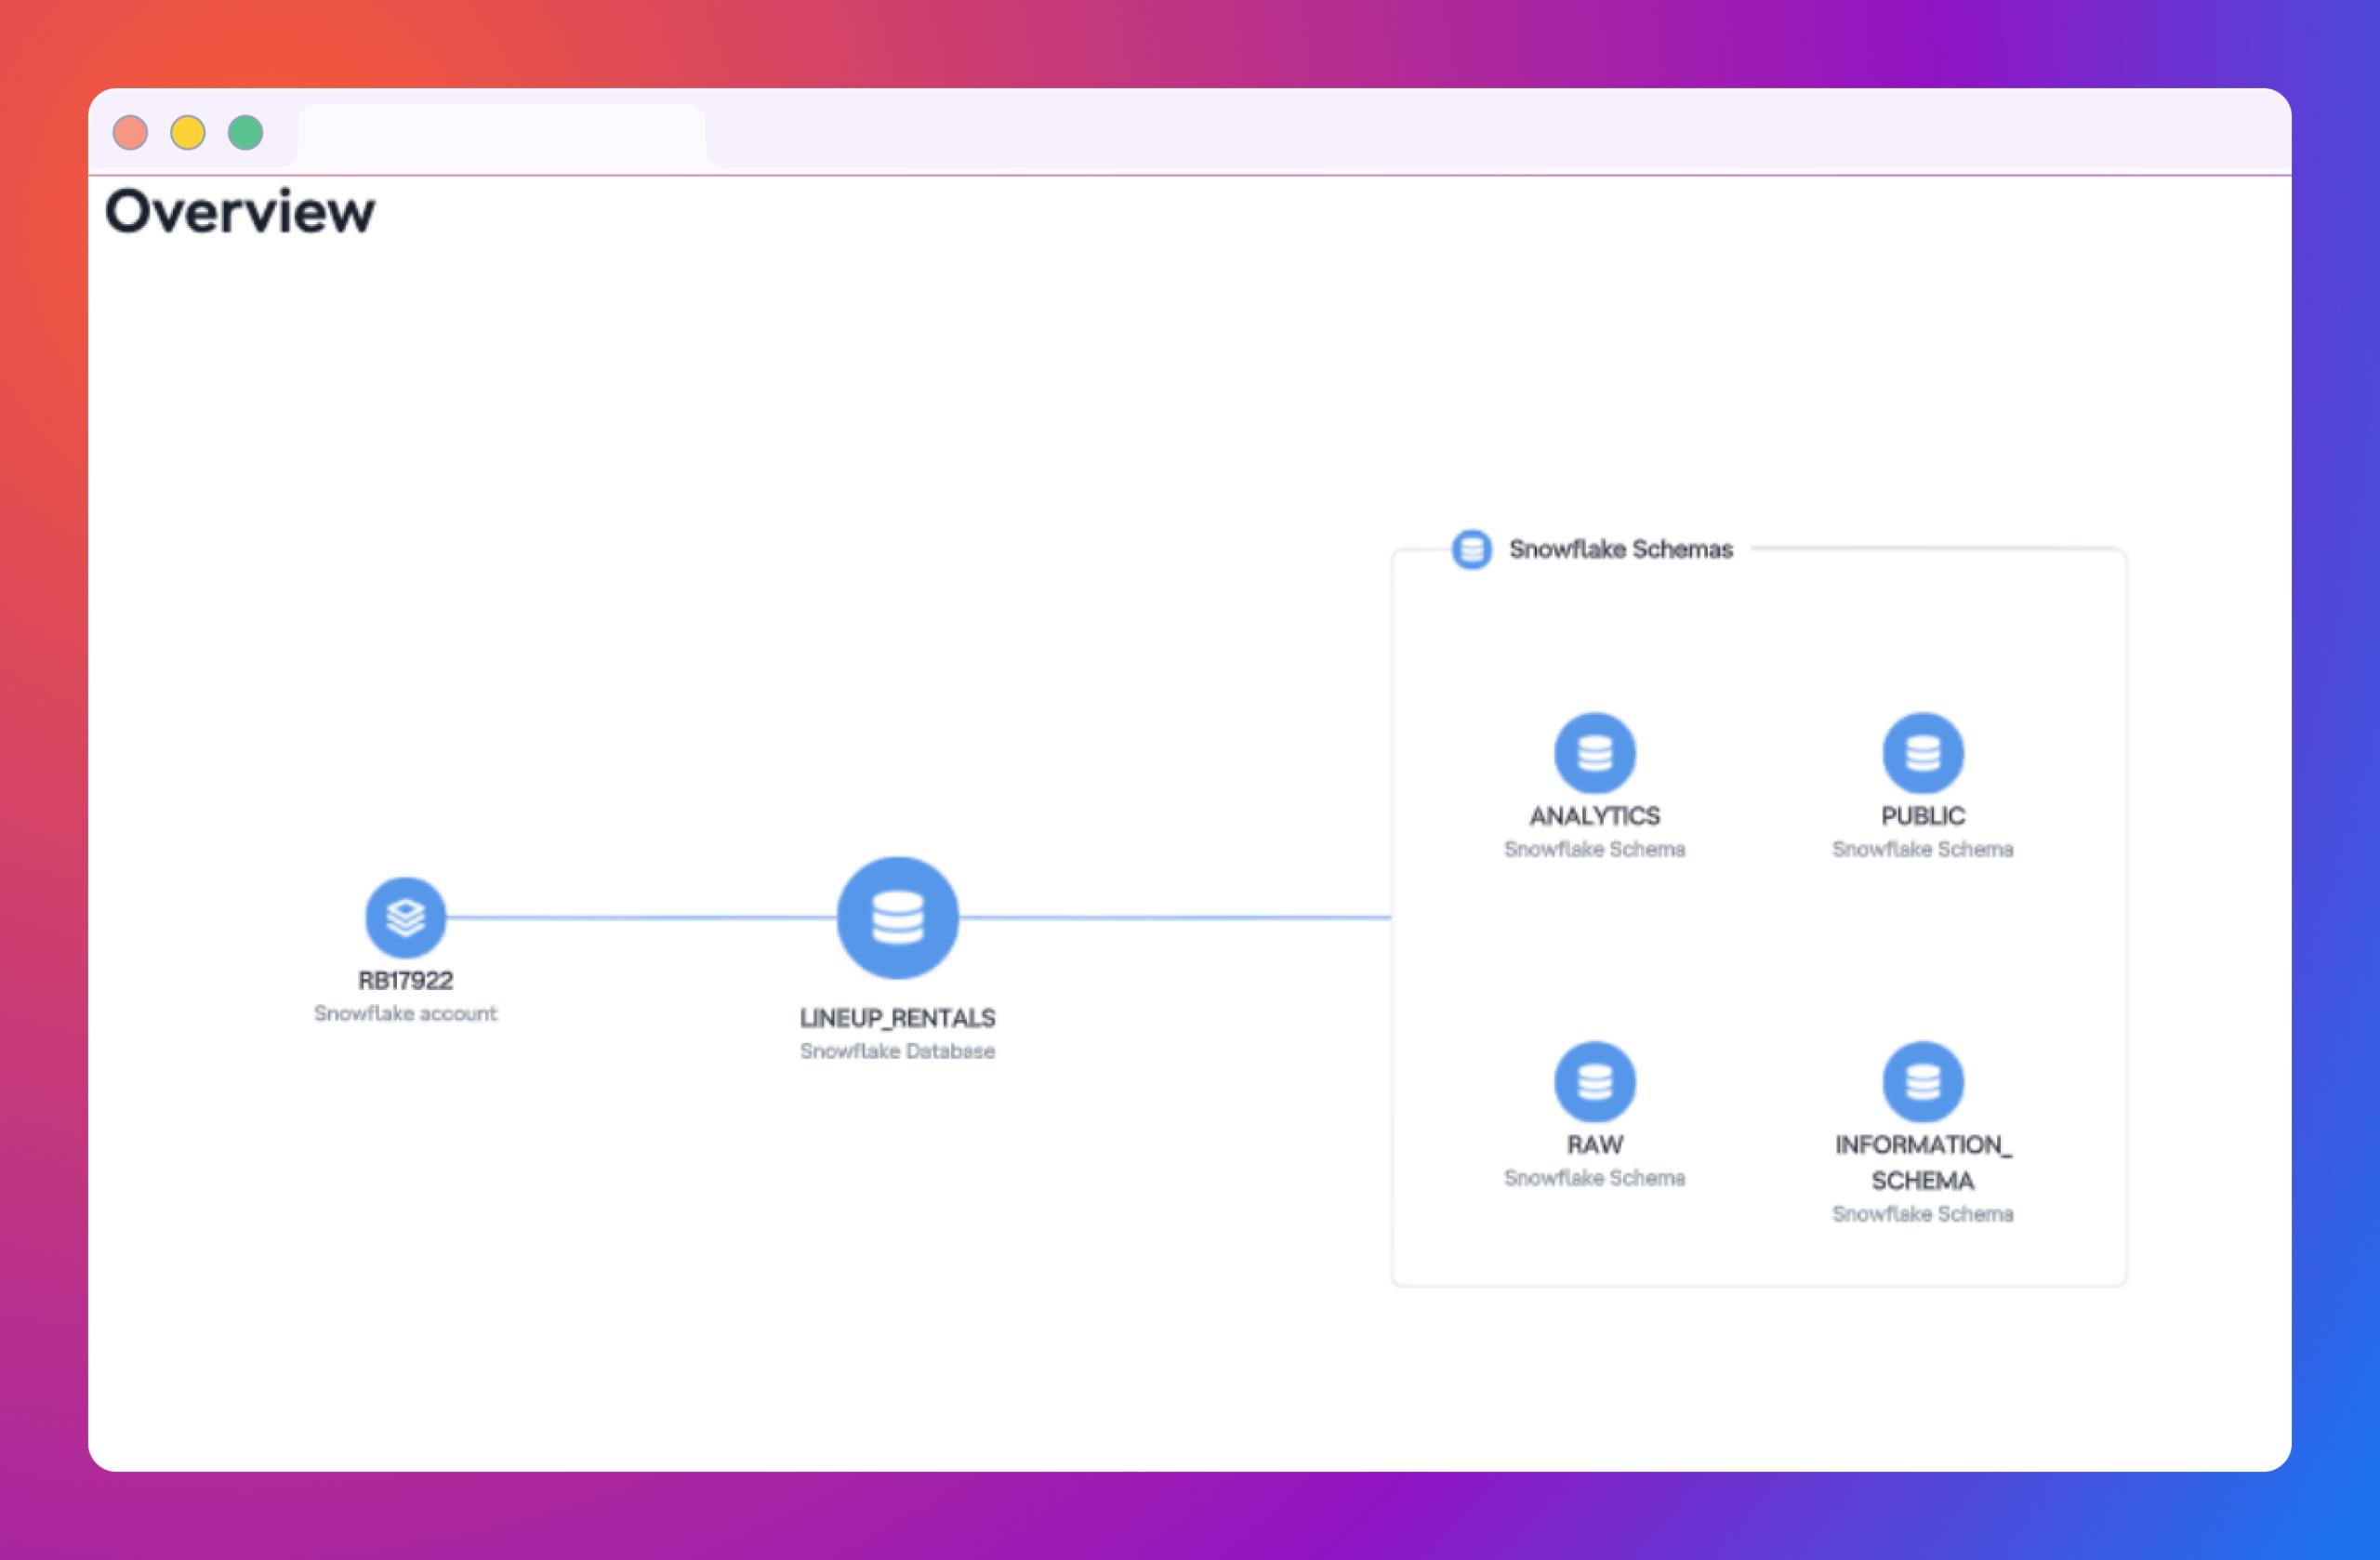
Task: Select the blank browser tab
Action: pyautogui.click(x=502, y=137)
